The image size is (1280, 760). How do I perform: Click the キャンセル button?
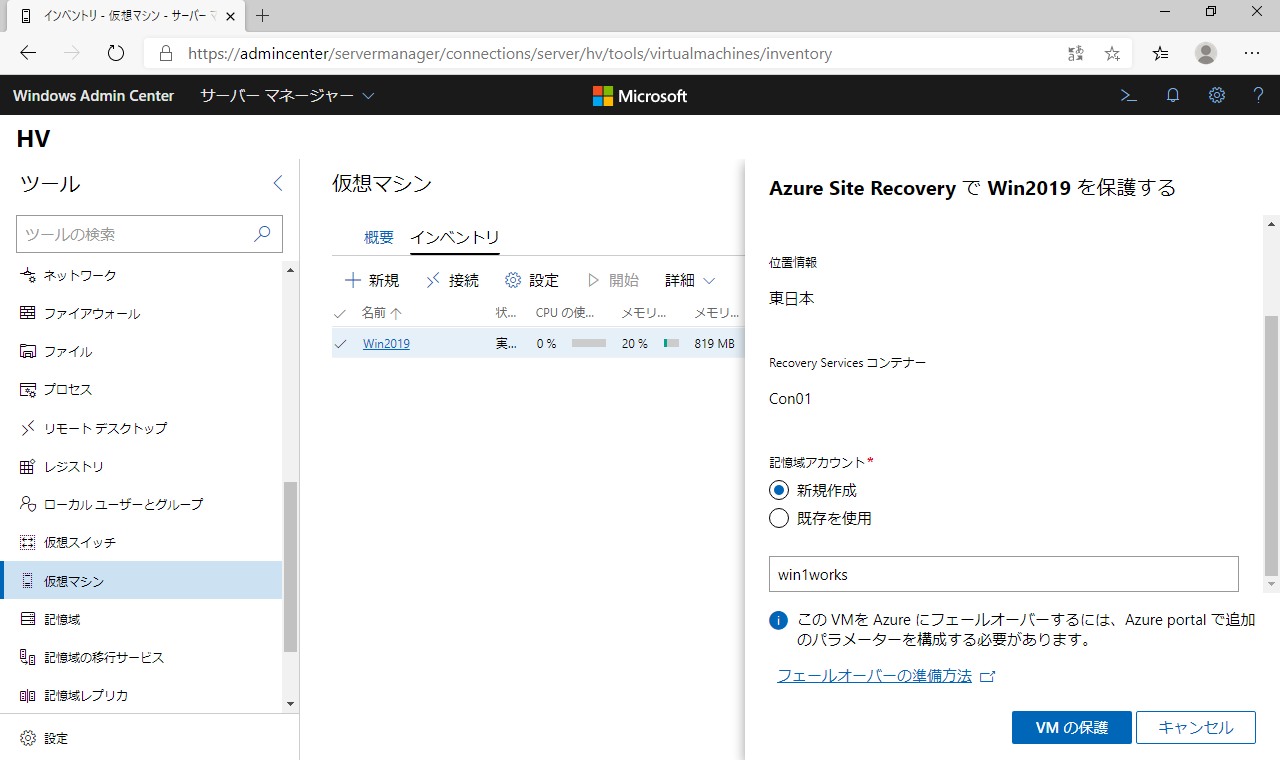pos(1196,727)
